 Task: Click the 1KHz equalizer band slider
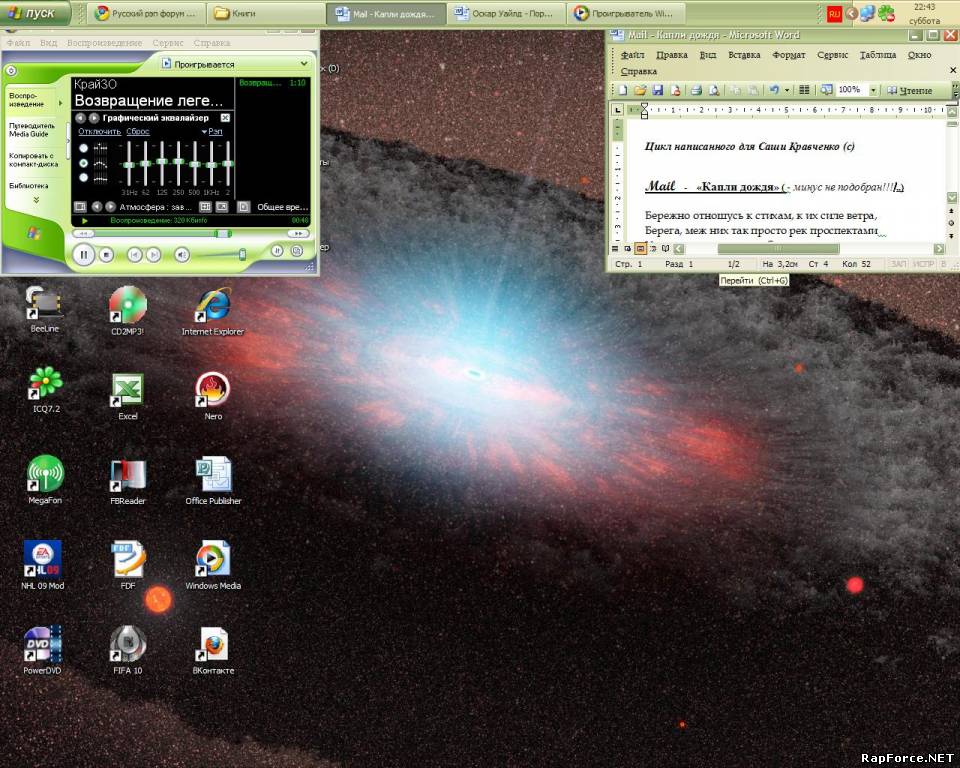click(211, 164)
